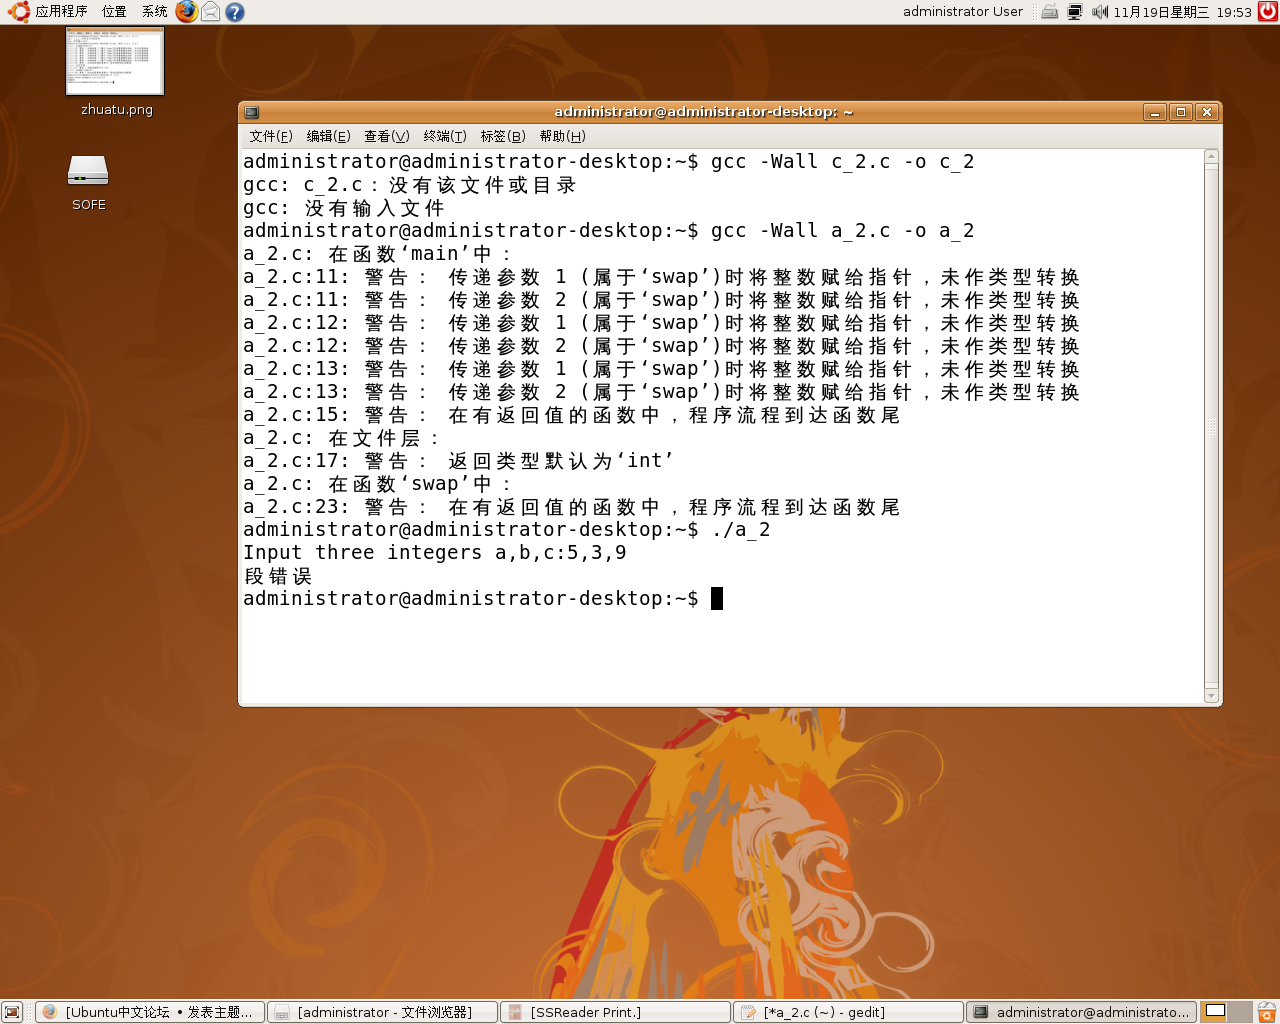
Task: Open the terminal 文件 menu
Action: 271,136
